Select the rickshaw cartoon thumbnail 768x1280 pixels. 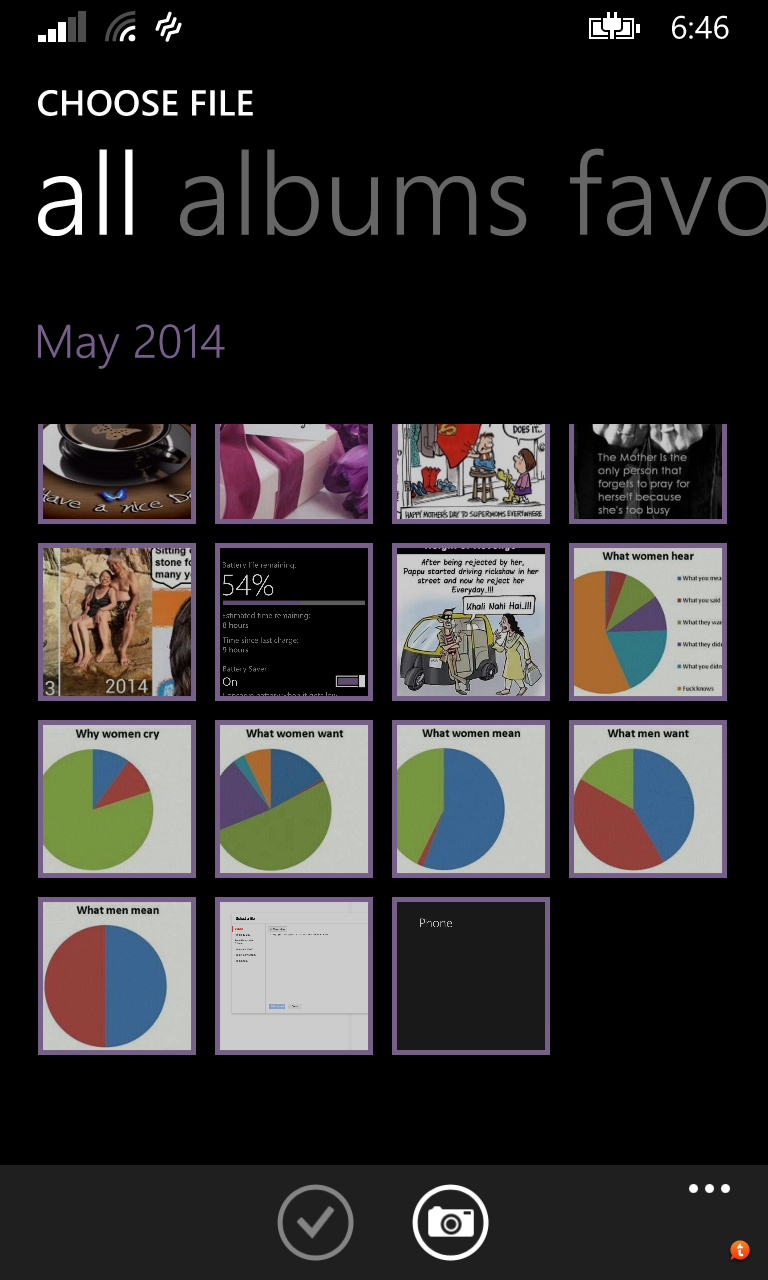coord(471,622)
